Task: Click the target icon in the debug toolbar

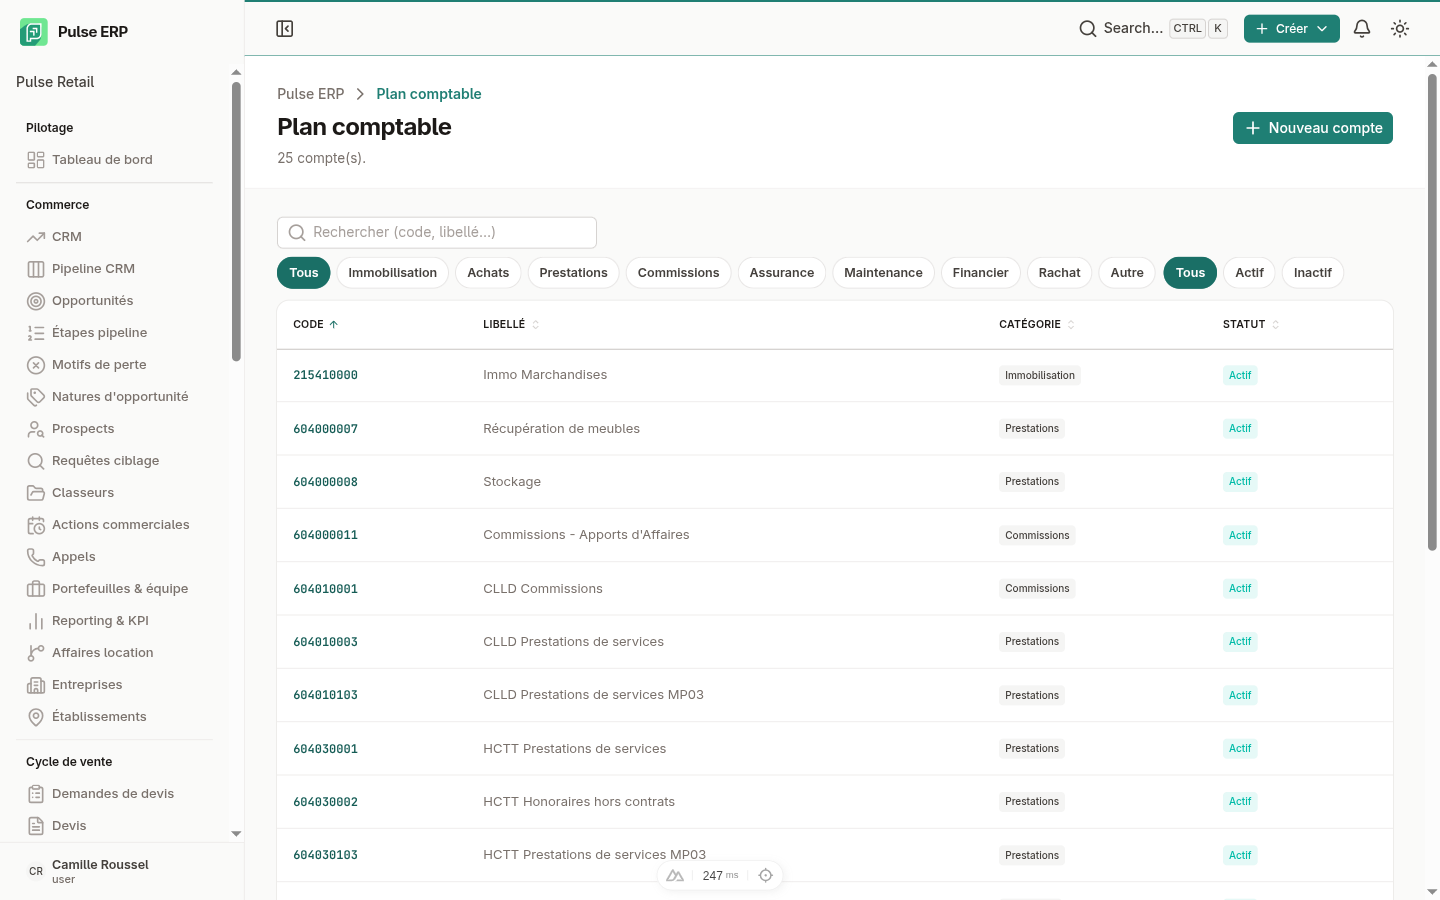Action: click(x=766, y=875)
